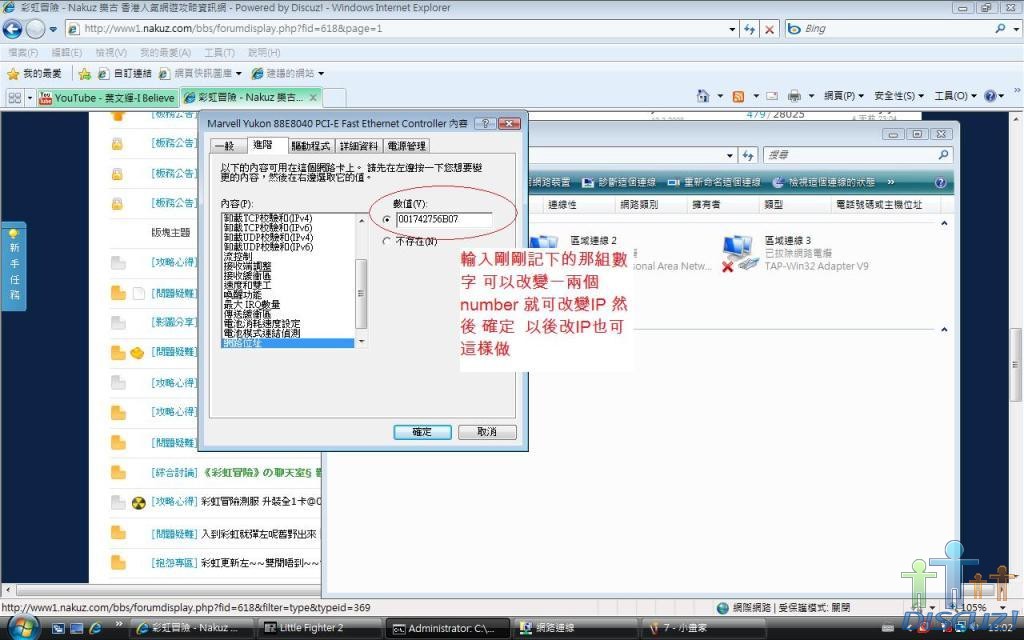
Task: Click the Windows Start orb
Action: click(x=24, y=628)
